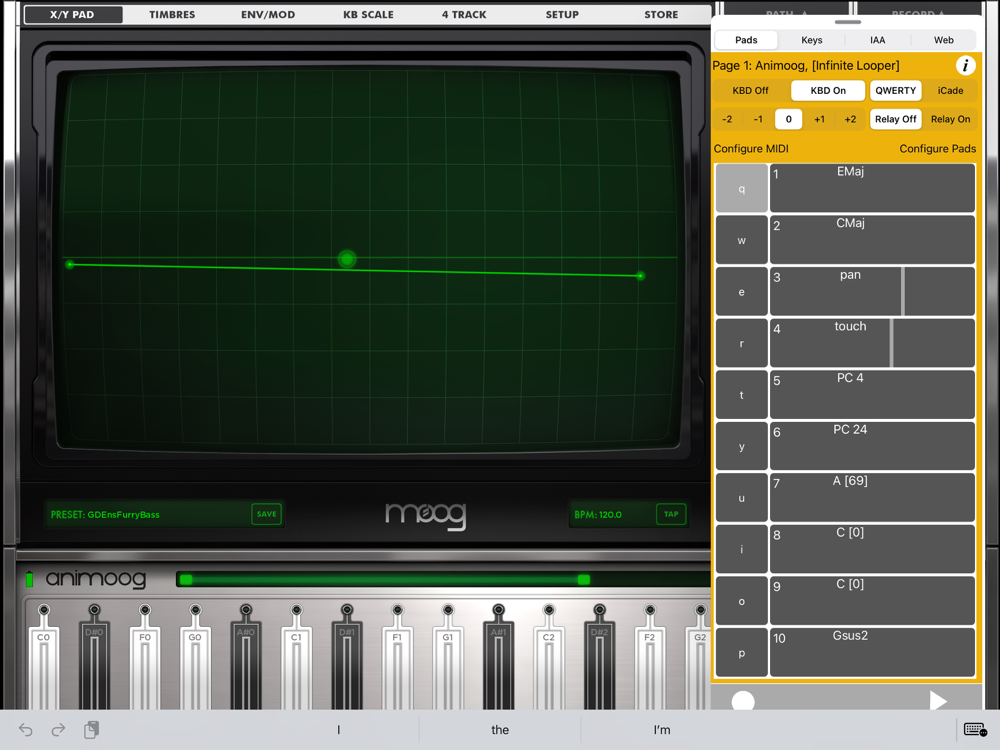
Task: Save the preset with the SAVE button
Action: (x=267, y=514)
